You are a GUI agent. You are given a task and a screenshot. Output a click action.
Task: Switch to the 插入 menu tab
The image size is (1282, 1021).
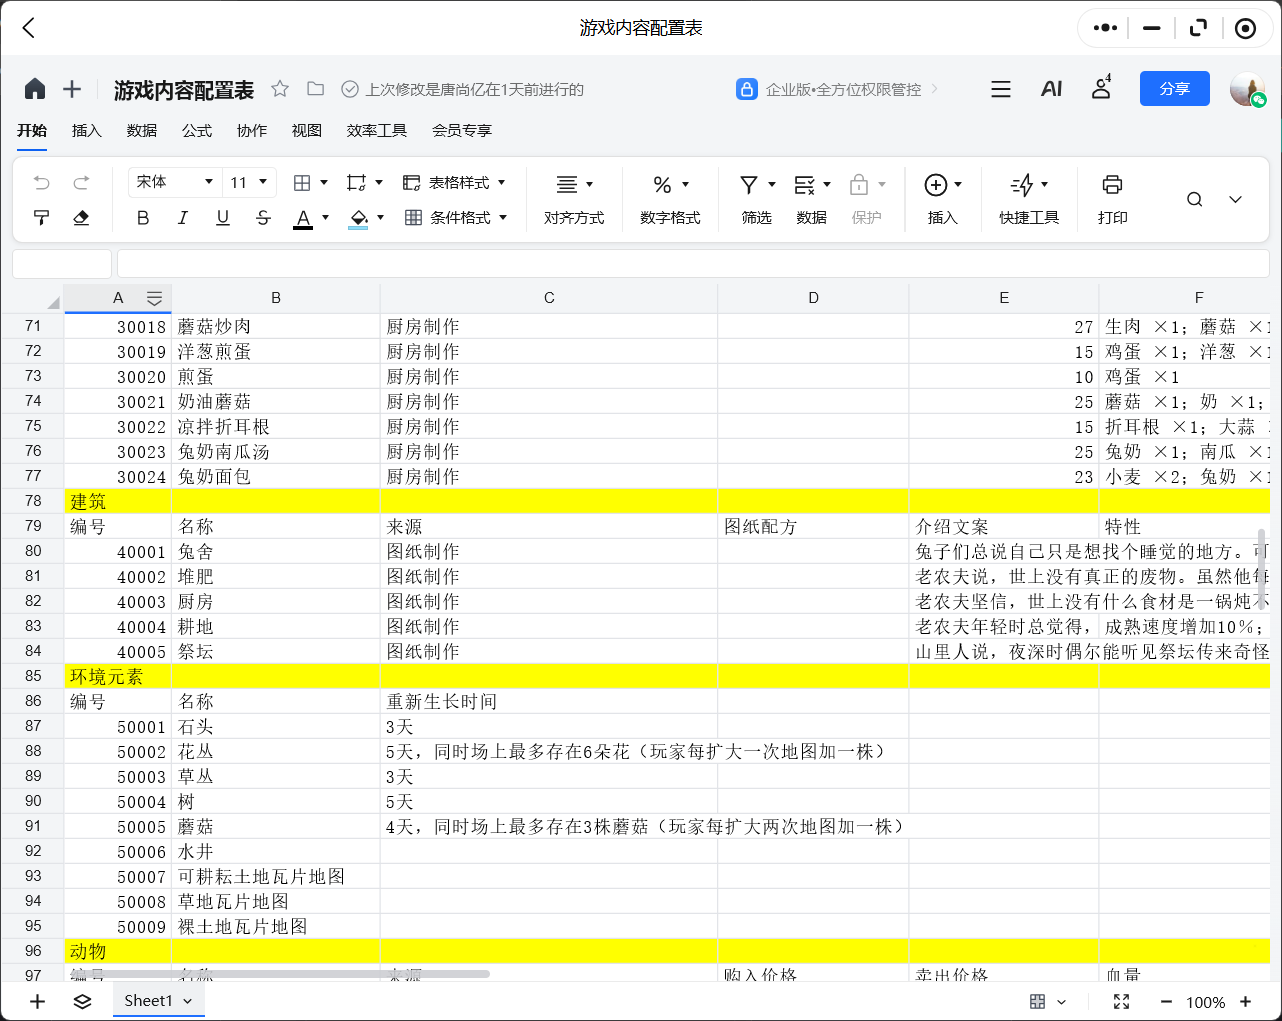point(87,130)
